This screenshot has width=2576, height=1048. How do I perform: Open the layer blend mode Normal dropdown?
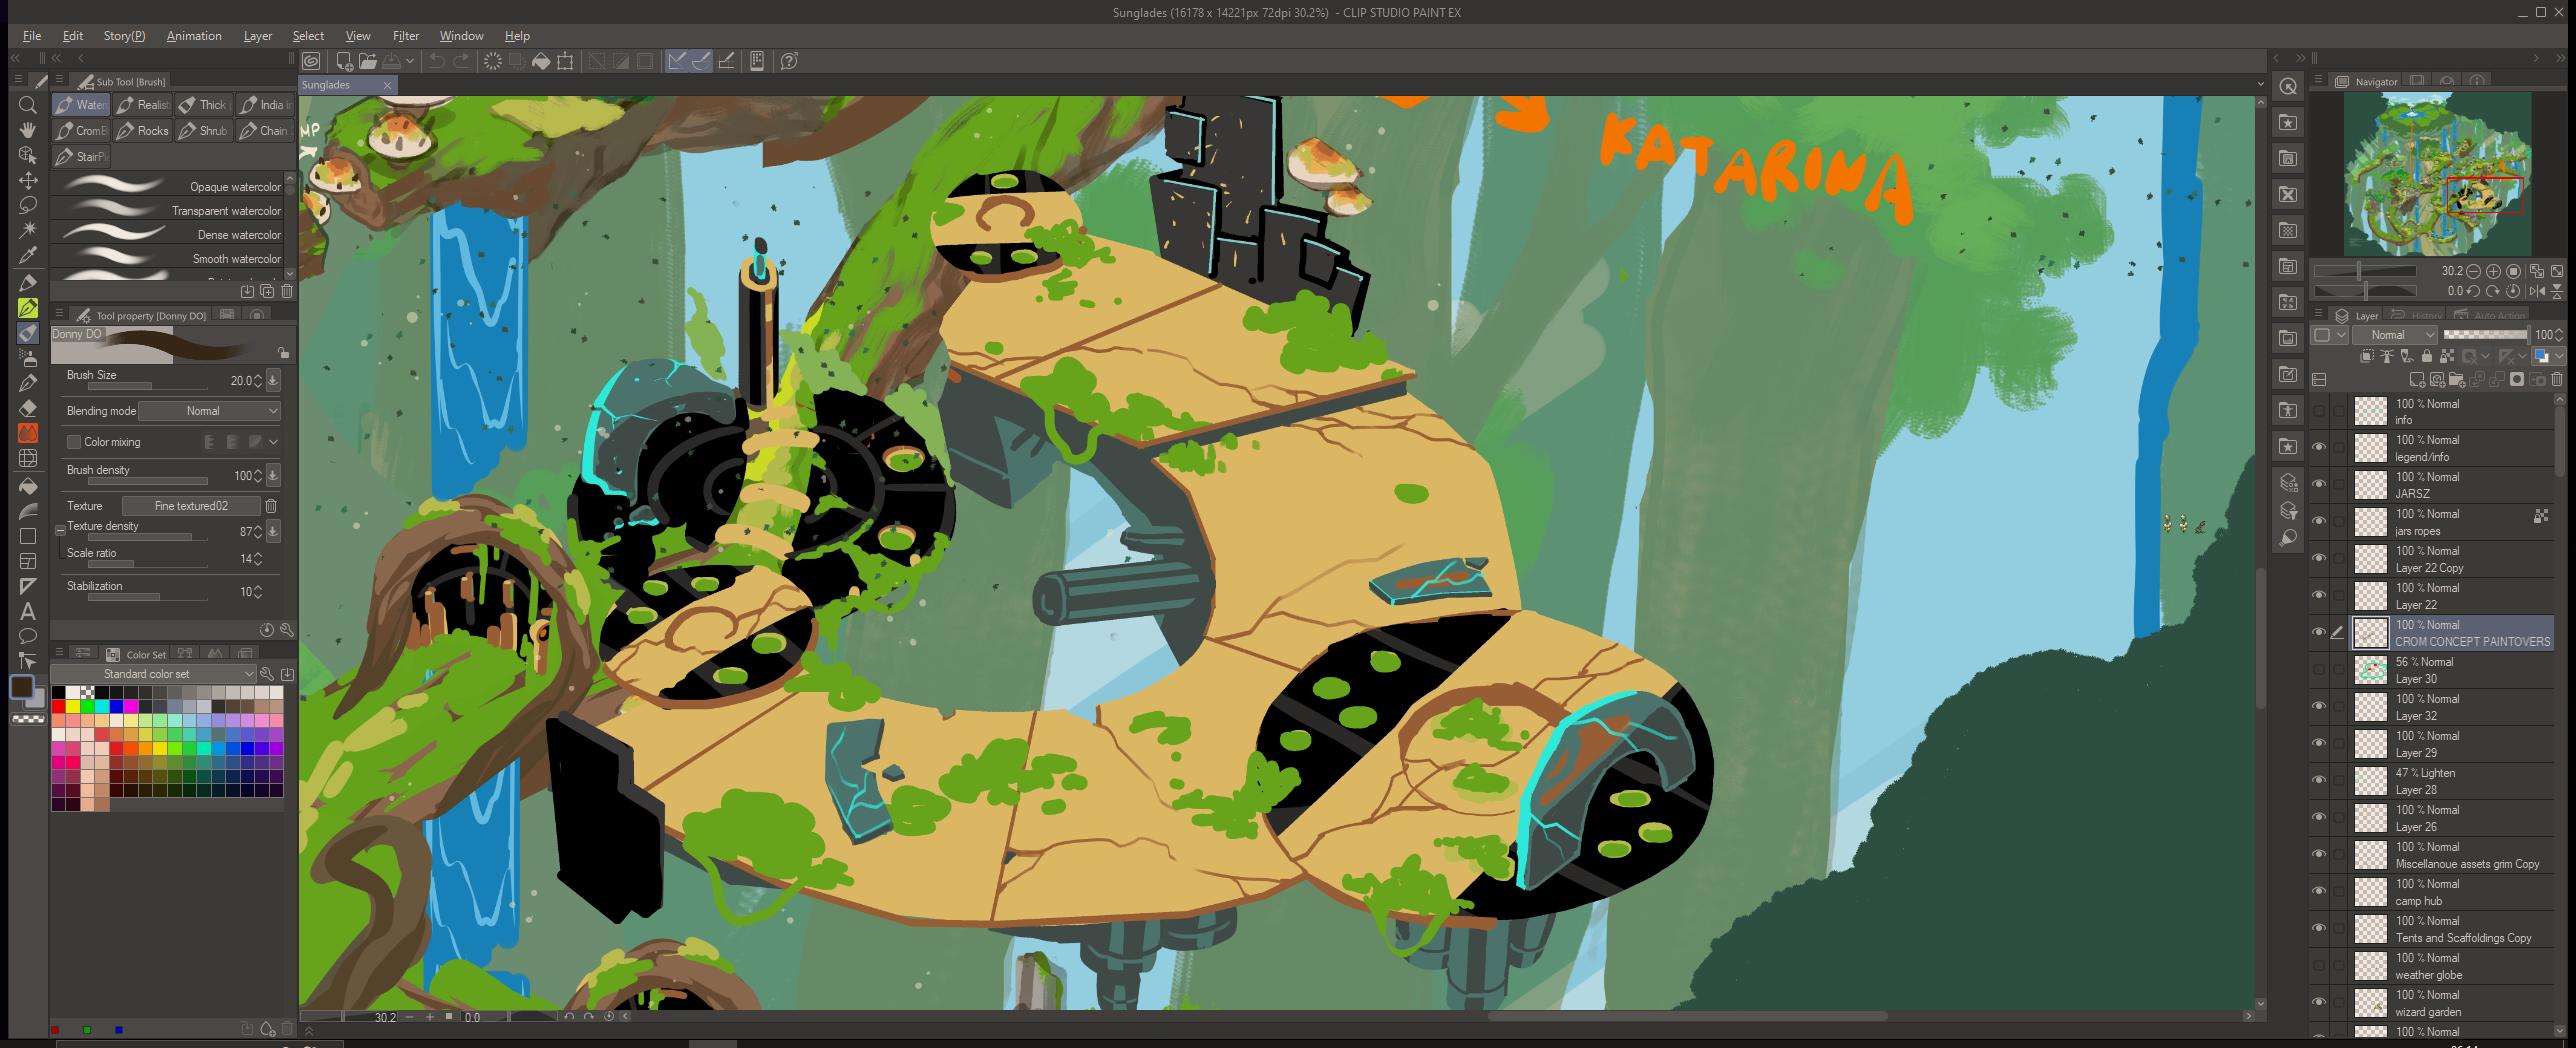pyautogui.click(x=2395, y=335)
